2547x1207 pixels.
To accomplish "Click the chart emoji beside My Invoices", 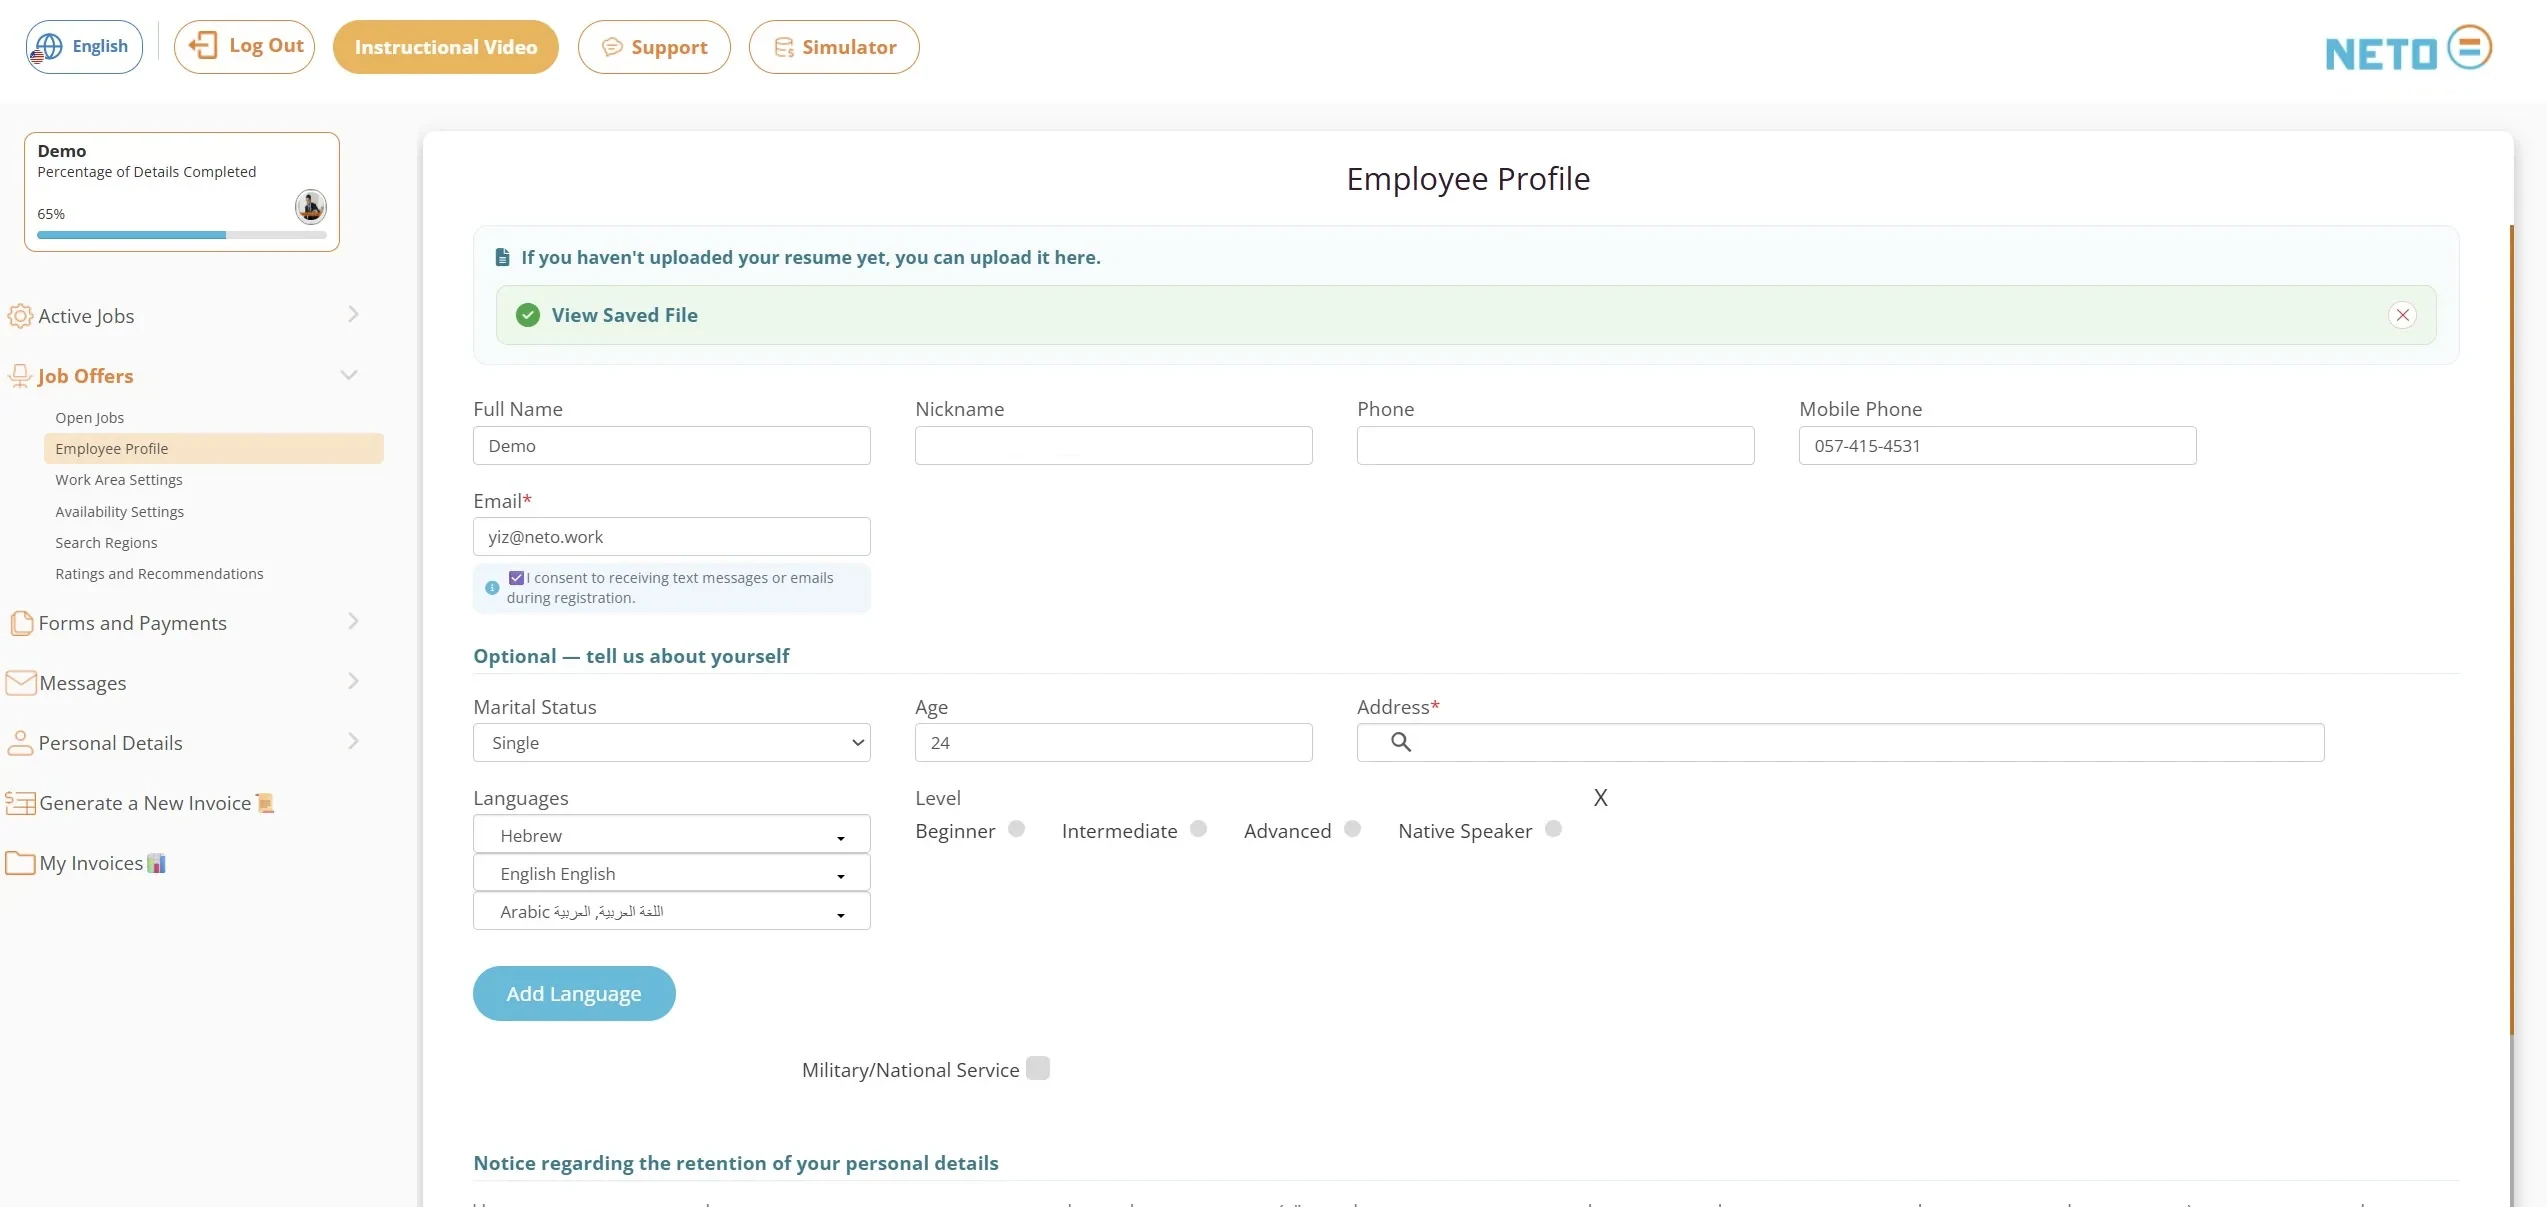I will tap(156, 863).
